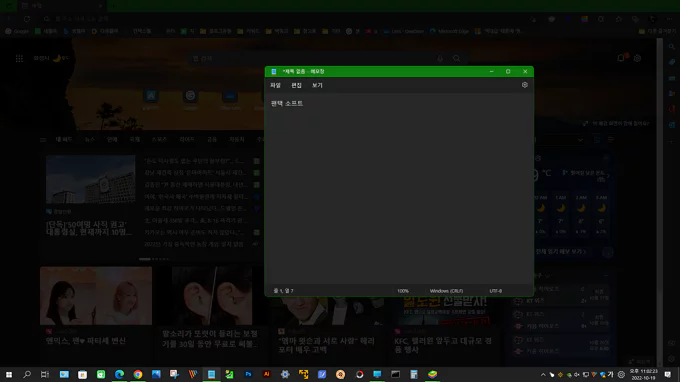Select the 뉴스 tab in Edge feed
680x382 pixels.
[90, 139]
